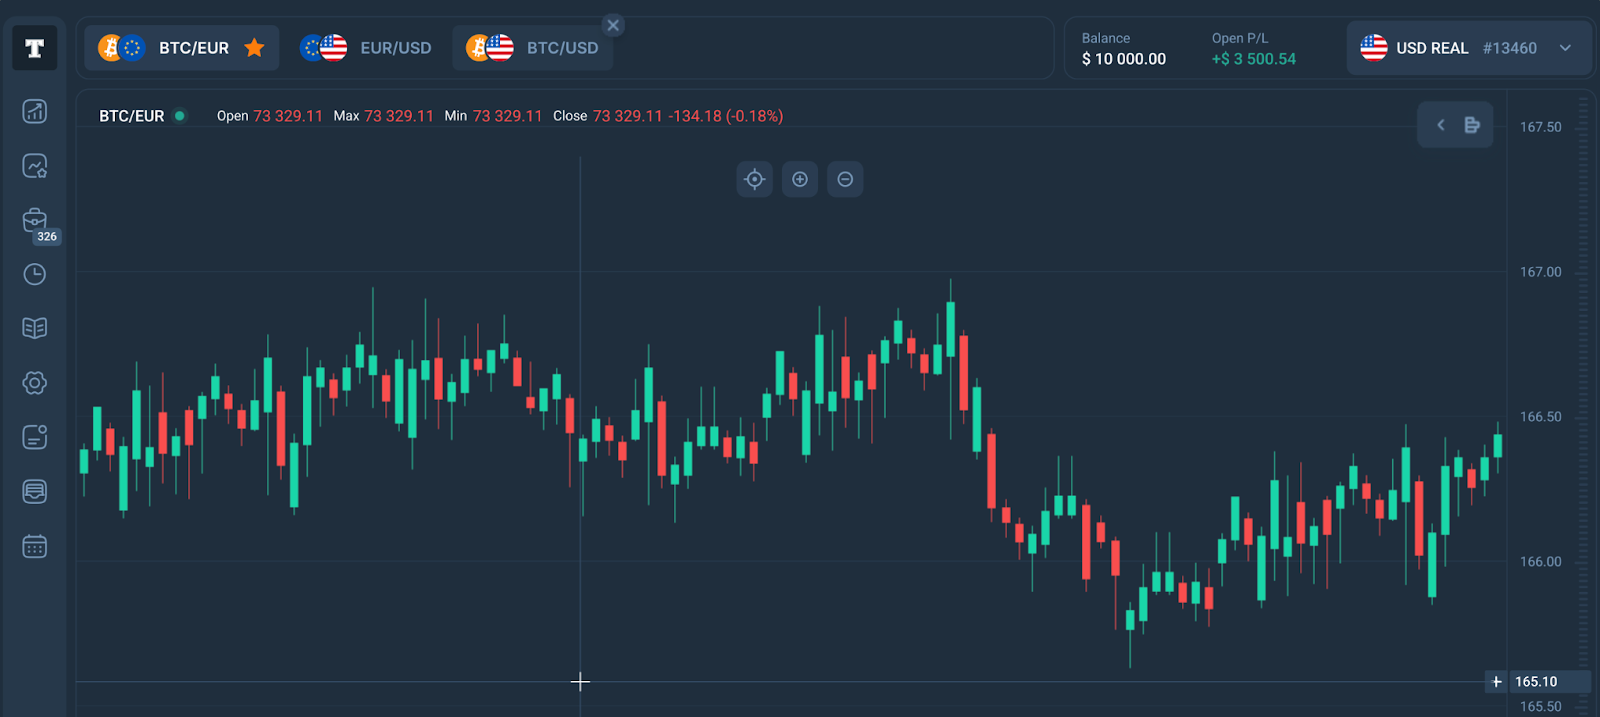This screenshot has width=1600, height=717.
Task: Switch to the BTC/EUR tab
Action: tap(181, 48)
